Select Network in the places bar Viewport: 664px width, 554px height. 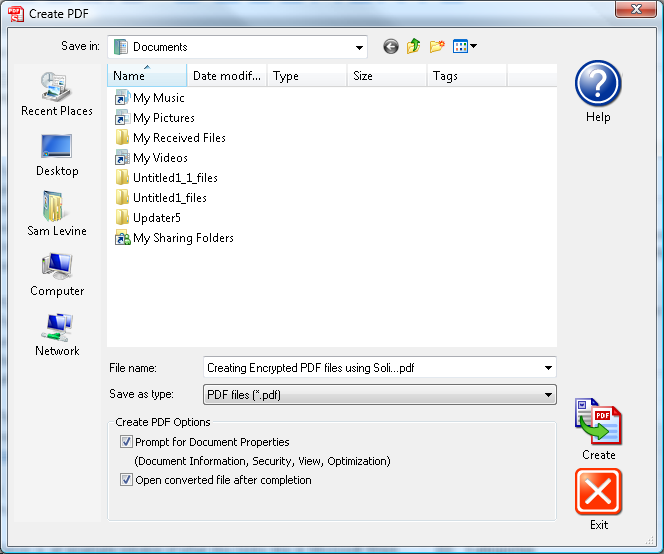pyautogui.click(x=57, y=335)
